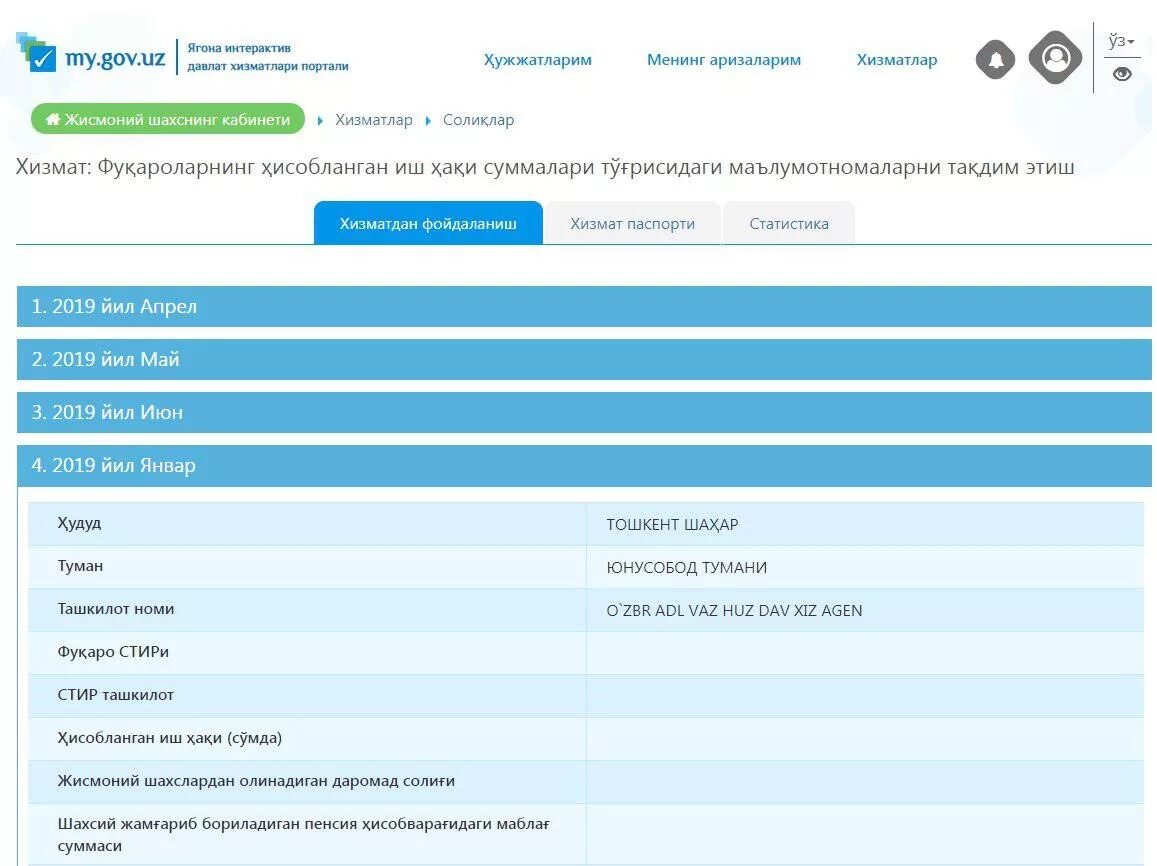Click the O`ZBR ADL VAZ HUZ DAV XIZ AGEN value
This screenshot has width=1157, height=866.
click(734, 610)
